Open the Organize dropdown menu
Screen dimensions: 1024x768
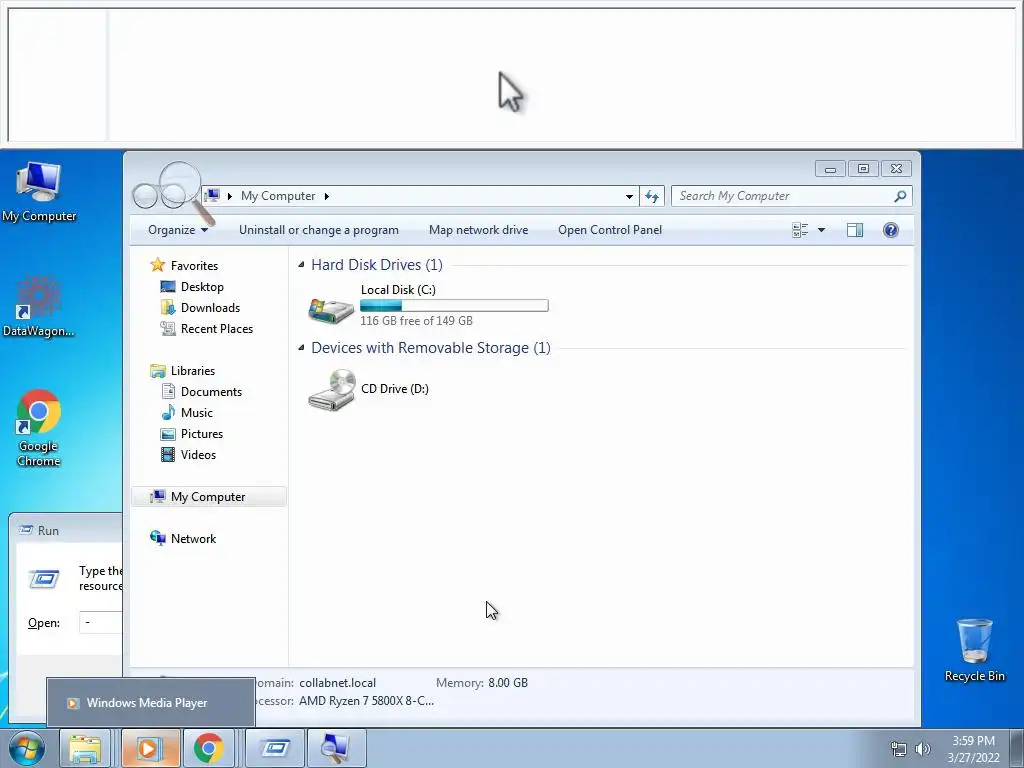point(178,230)
